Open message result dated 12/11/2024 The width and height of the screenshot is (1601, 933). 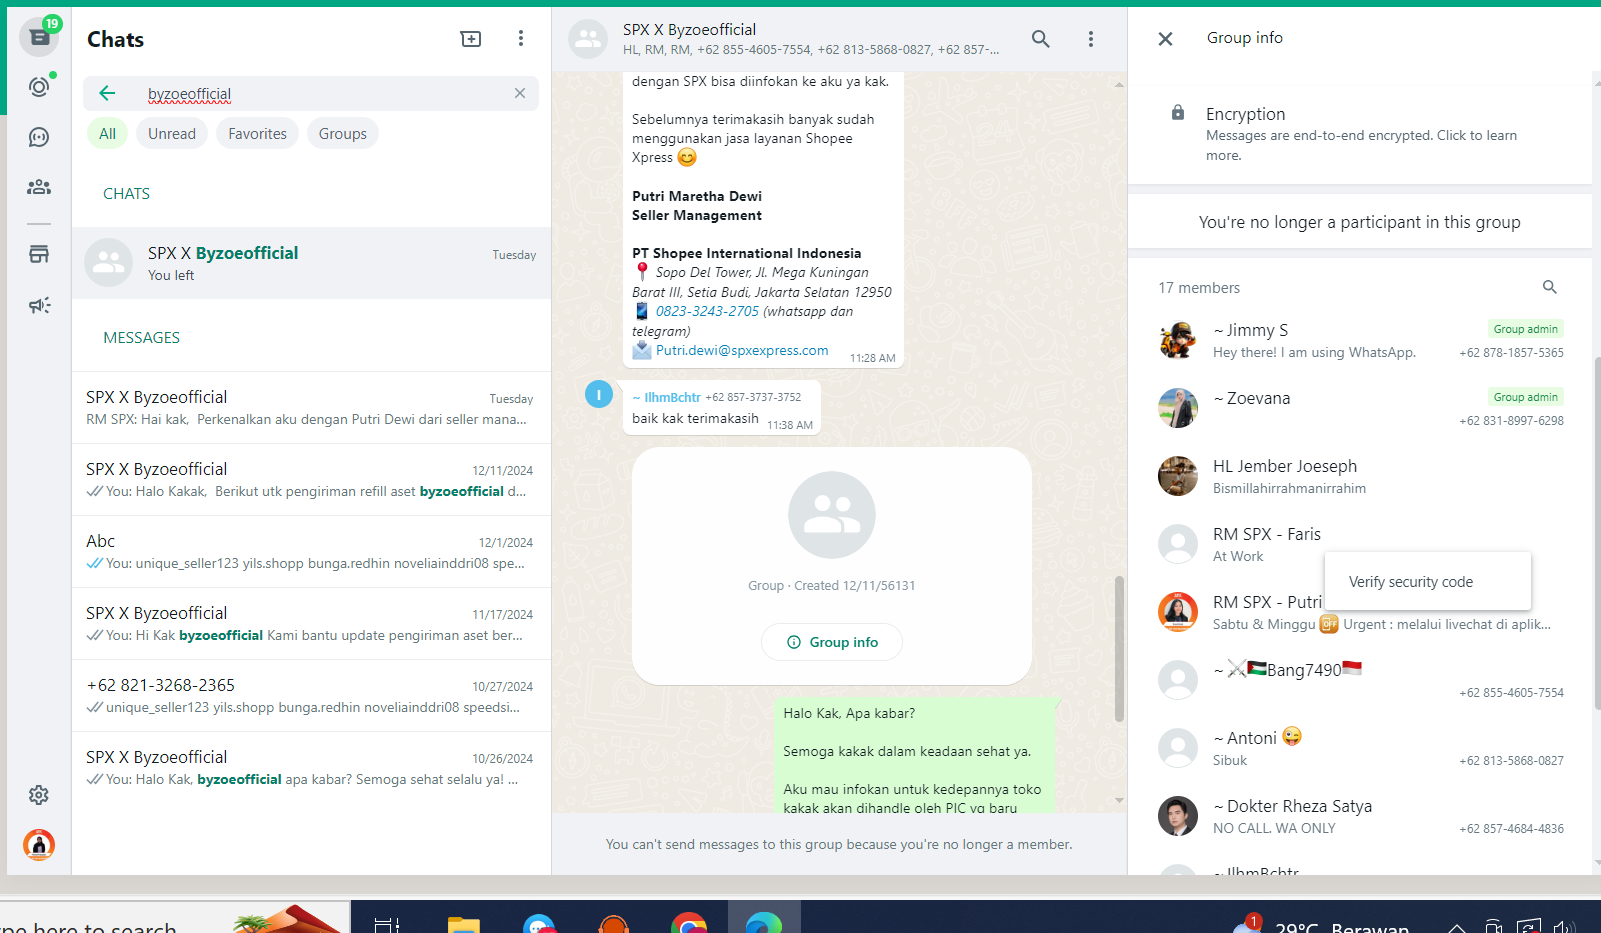click(311, 479)
